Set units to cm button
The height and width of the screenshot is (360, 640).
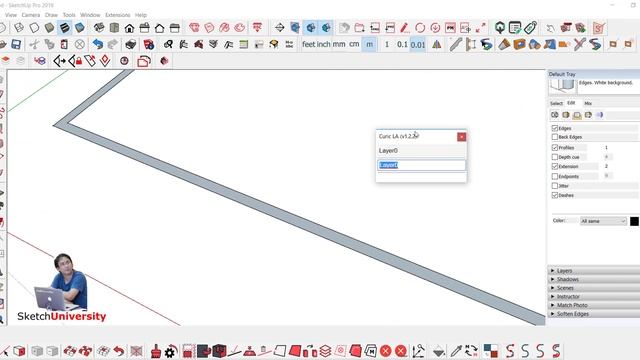click(354, 44)
